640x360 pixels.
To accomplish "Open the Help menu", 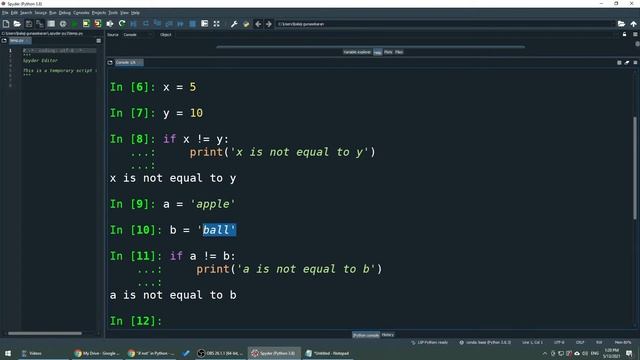I will click(x=136, y=13).
